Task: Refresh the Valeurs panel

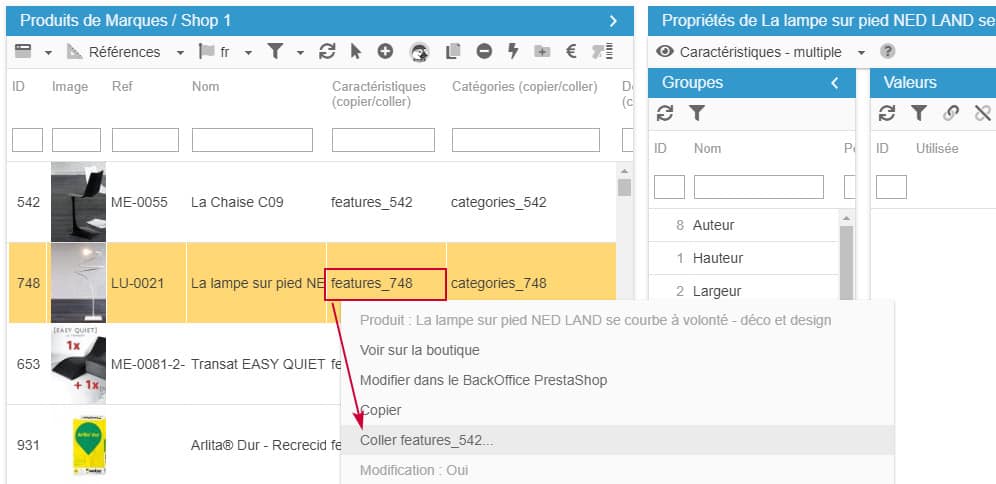Action: tap(887, 114)
